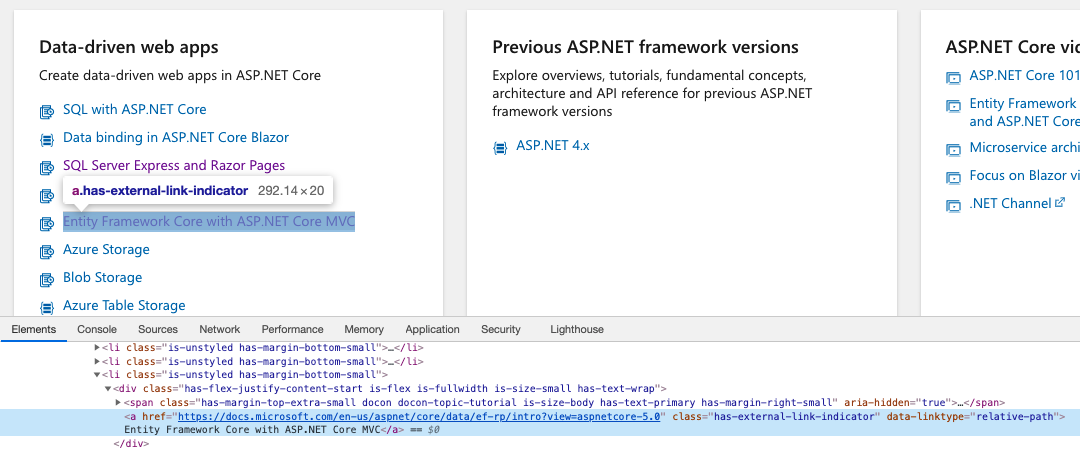Click icon next to ASP.NET 4.x link
Screen dimensions: 1080x450
(500, 147)
